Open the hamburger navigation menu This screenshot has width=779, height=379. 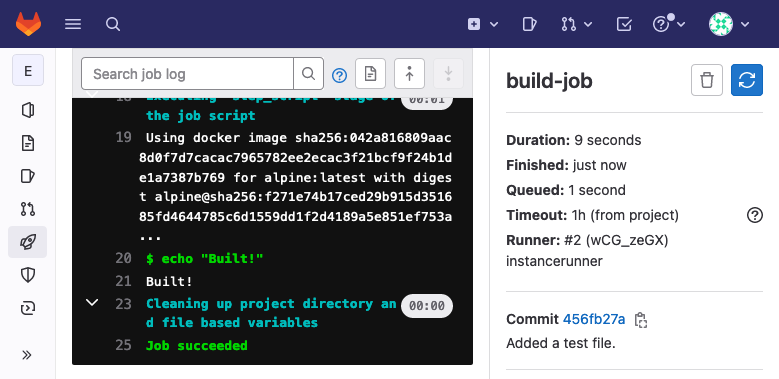click(x=73, y=24)
